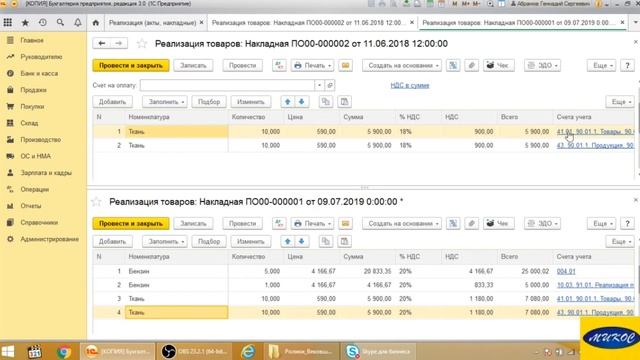Viewport: 640px width, 360px height.
Task: Attach files paperclip in lower toolbar
Action: 471,223
